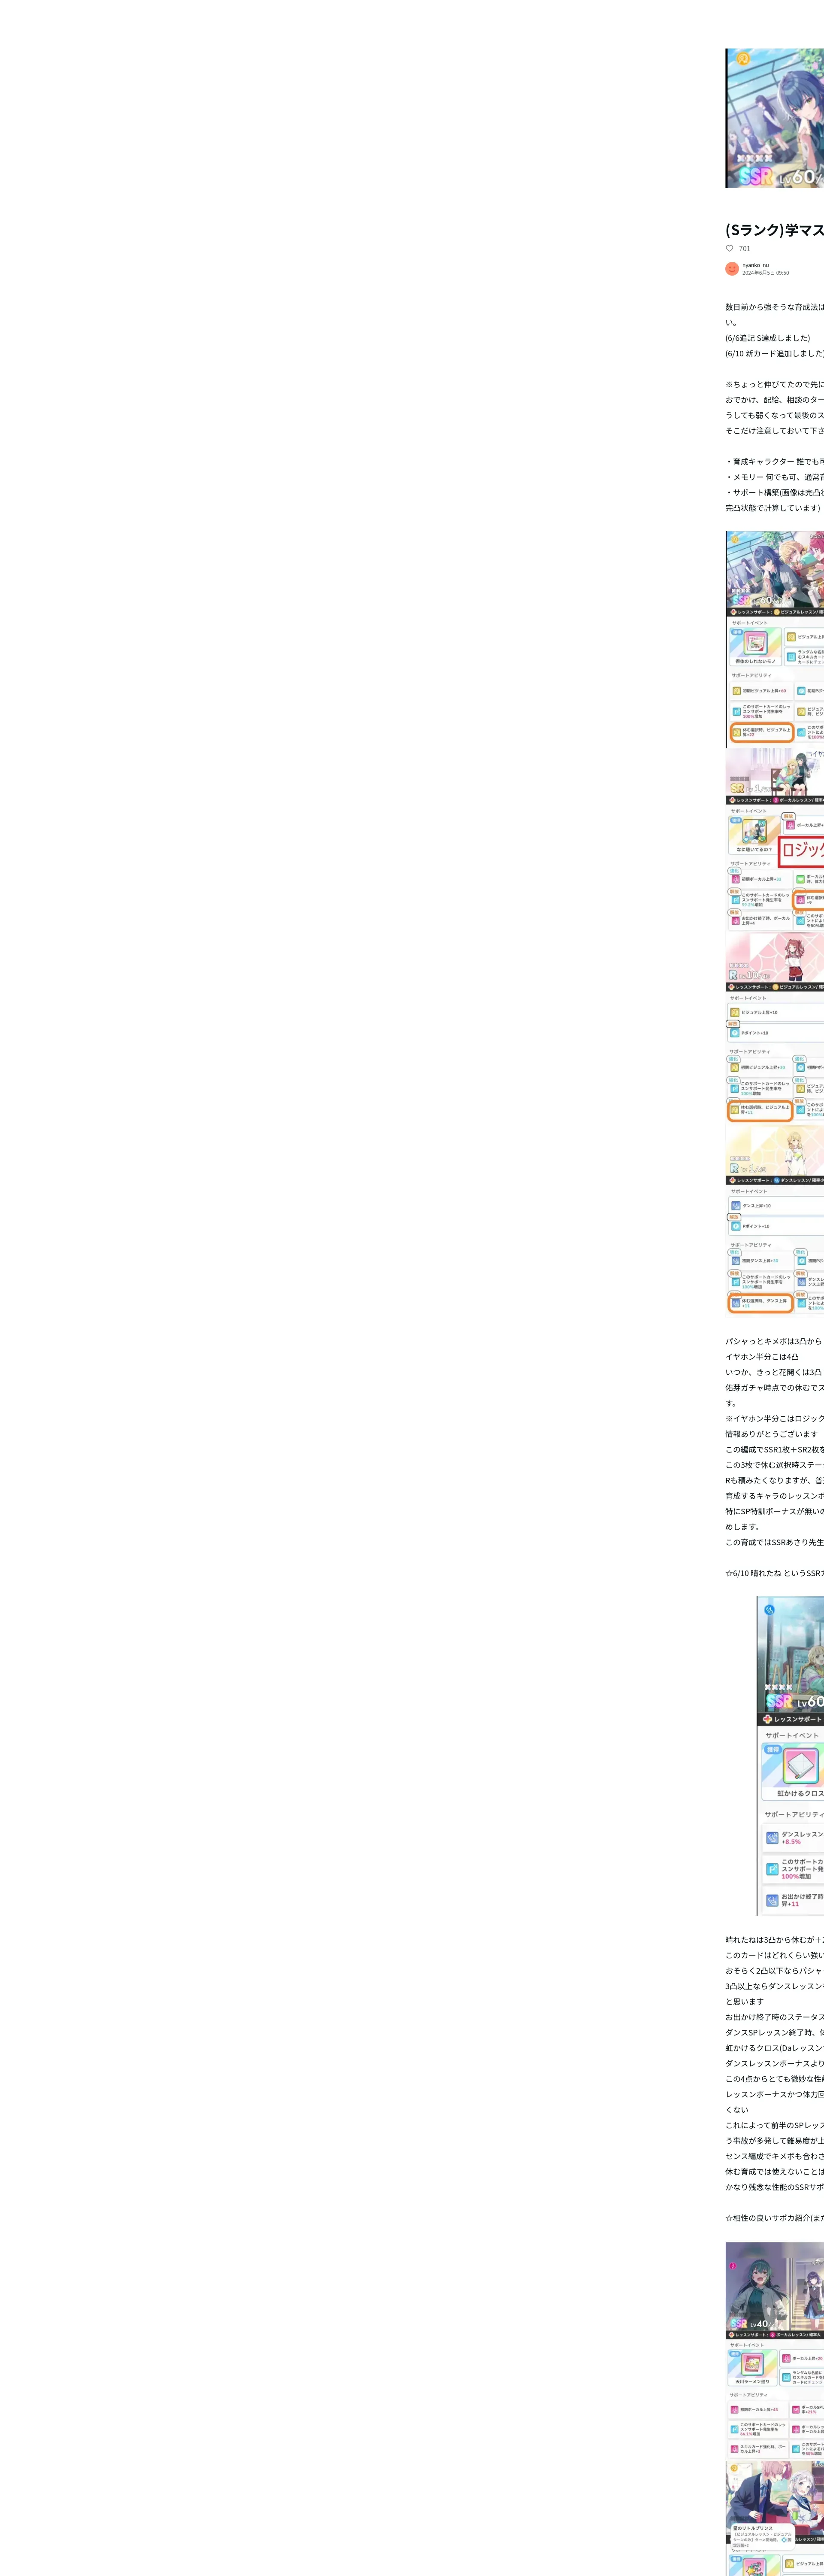This screenshot has width=824, height=2576.
Task: Click the line 情報ありがとうございます
Action: coord(771,1434)
